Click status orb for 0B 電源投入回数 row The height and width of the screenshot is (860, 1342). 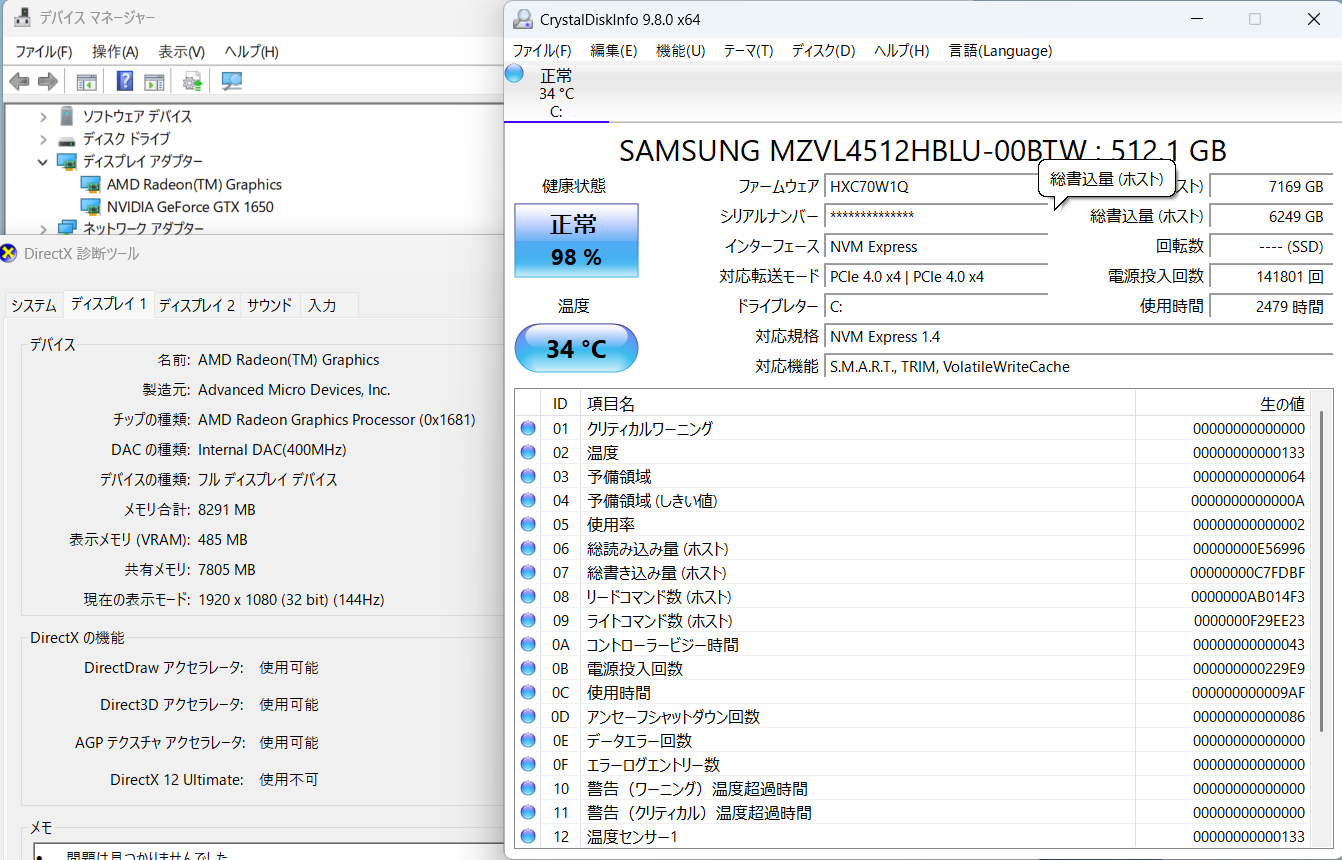pos(528,669)
